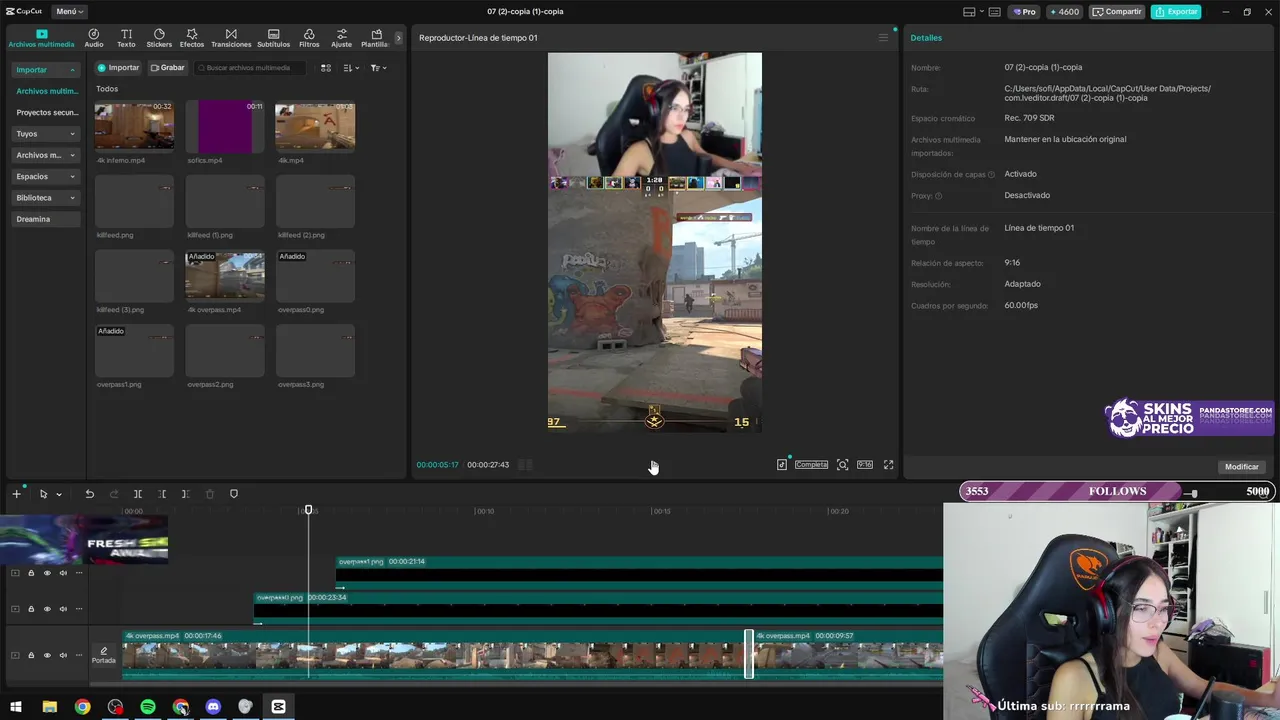Open the window layout dropdown in title bar

point(972,12)
